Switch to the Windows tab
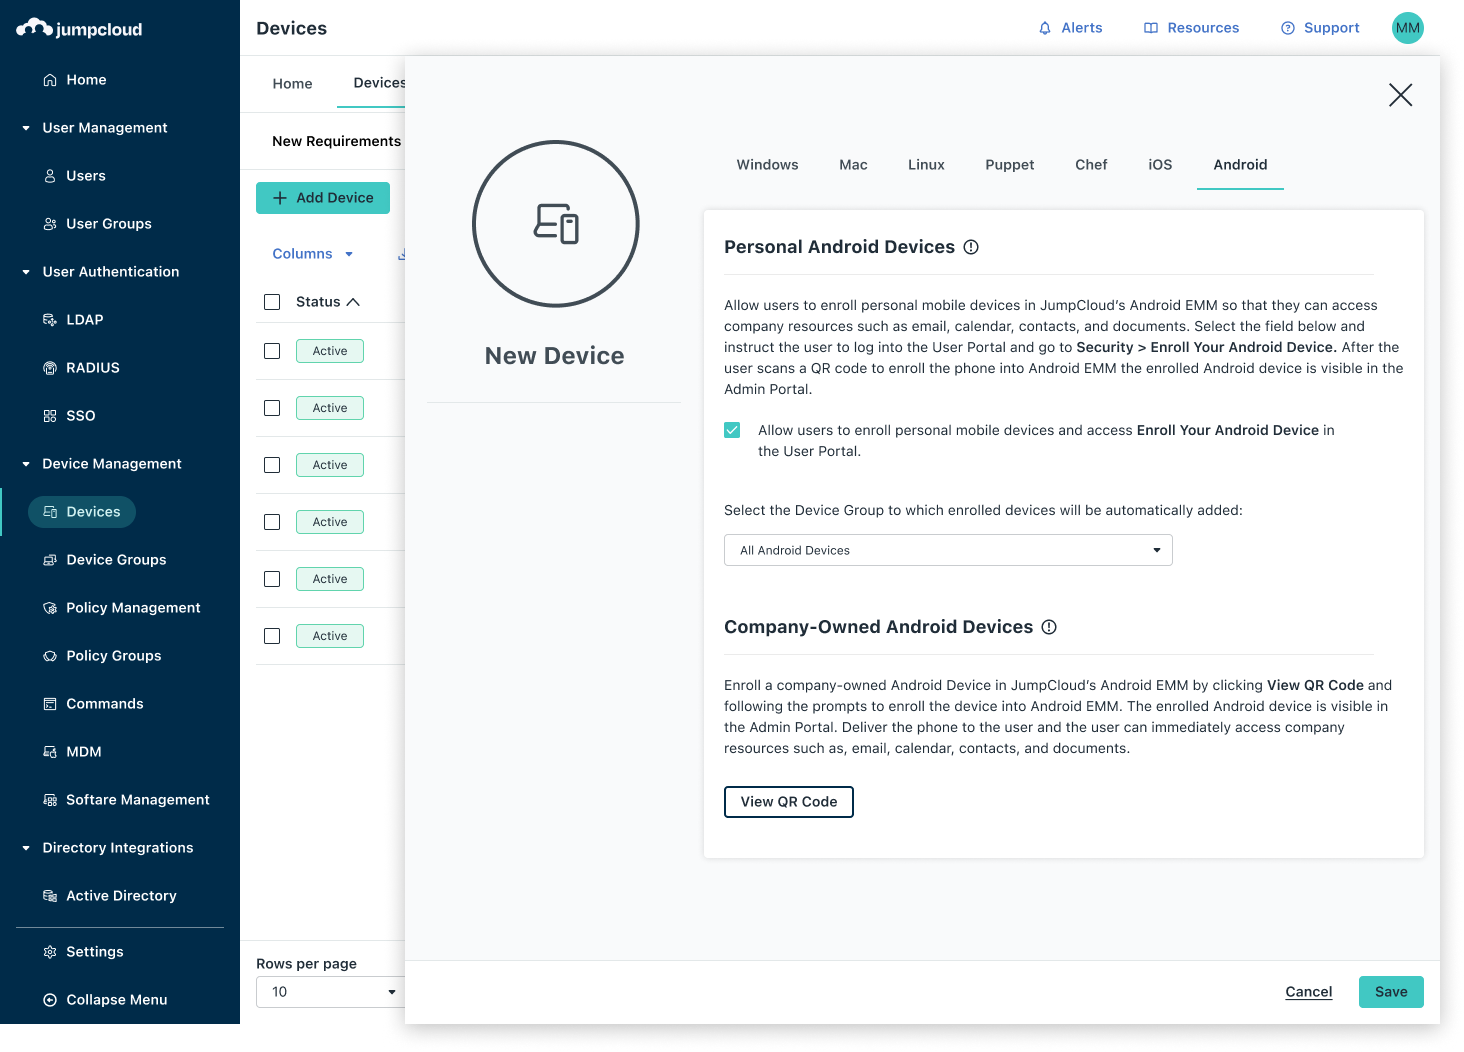The width and height of the screenshot is (1464, 1052). [x=767, y=164]
